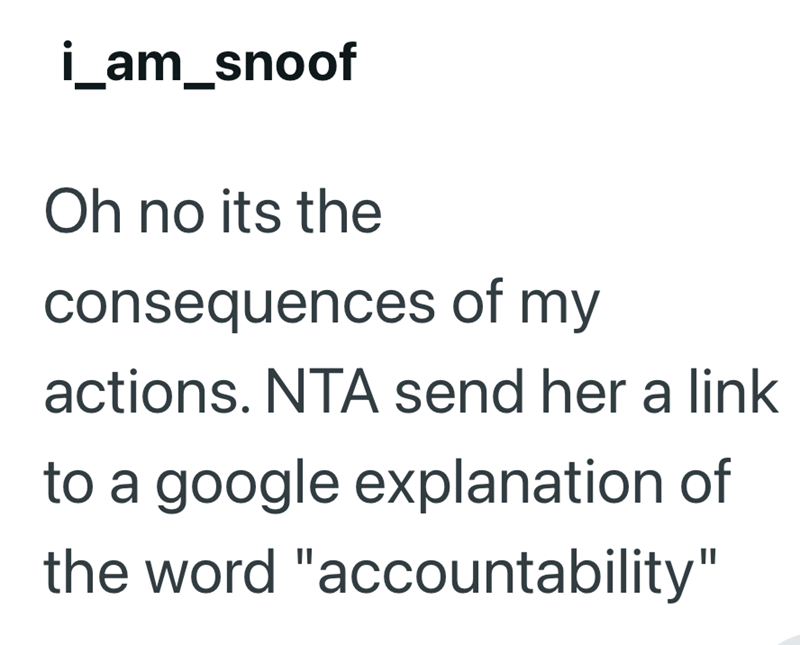800x645 pixels.
Task: Click the "NTA" verdict in the comment
Action: click(322, 391)
